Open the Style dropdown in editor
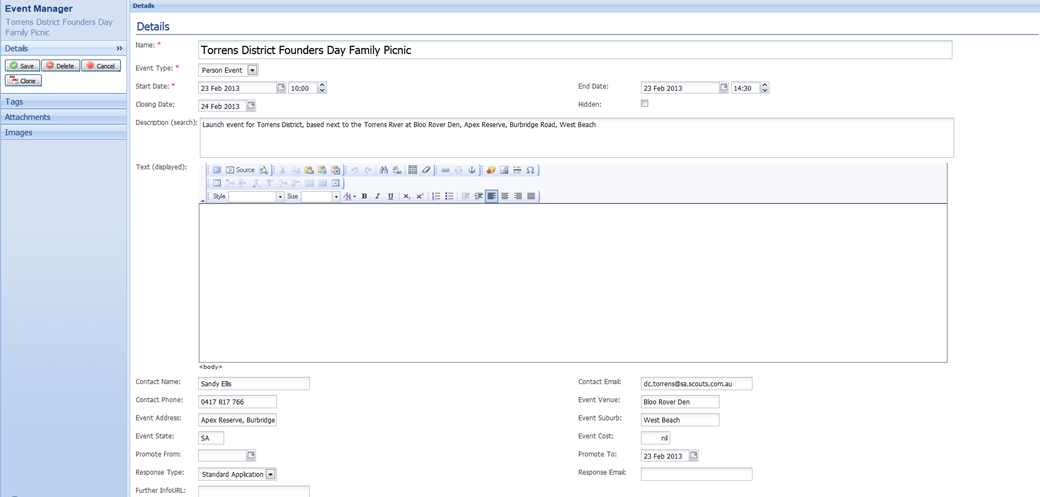The width and height of the screenshot is (1040, 497). (280, 197)
